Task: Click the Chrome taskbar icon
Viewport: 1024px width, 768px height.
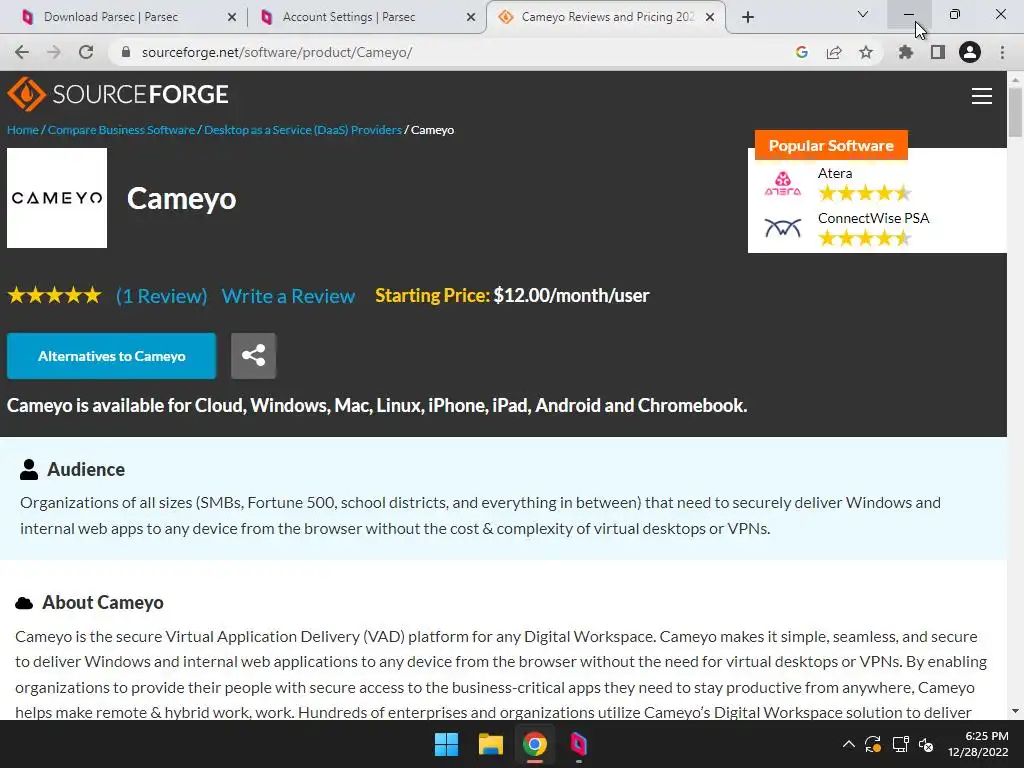Action: click(x=534, y=744)
